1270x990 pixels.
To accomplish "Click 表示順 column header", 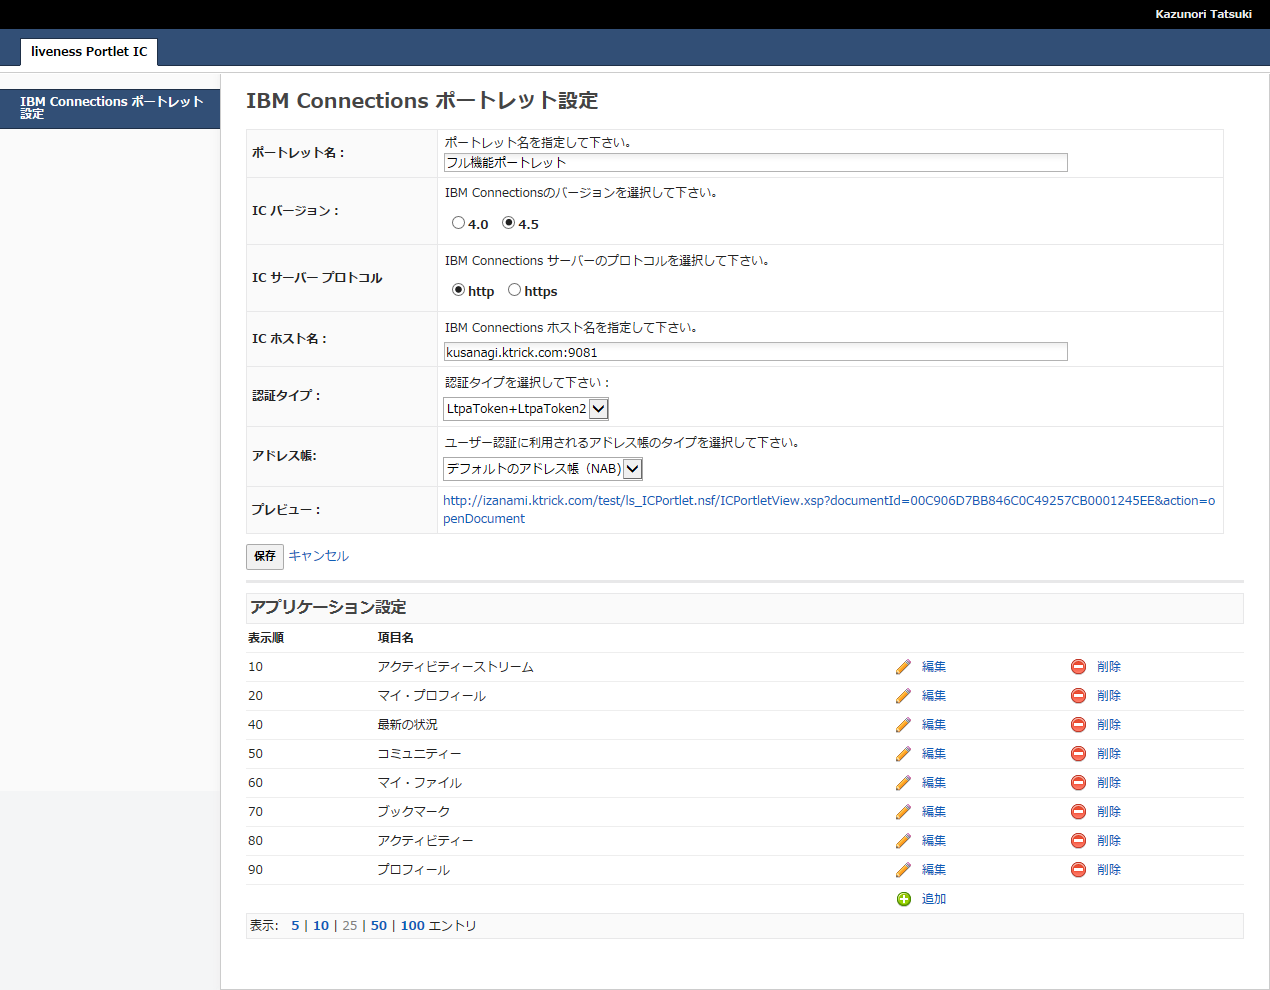I will [x=266, y=638].
